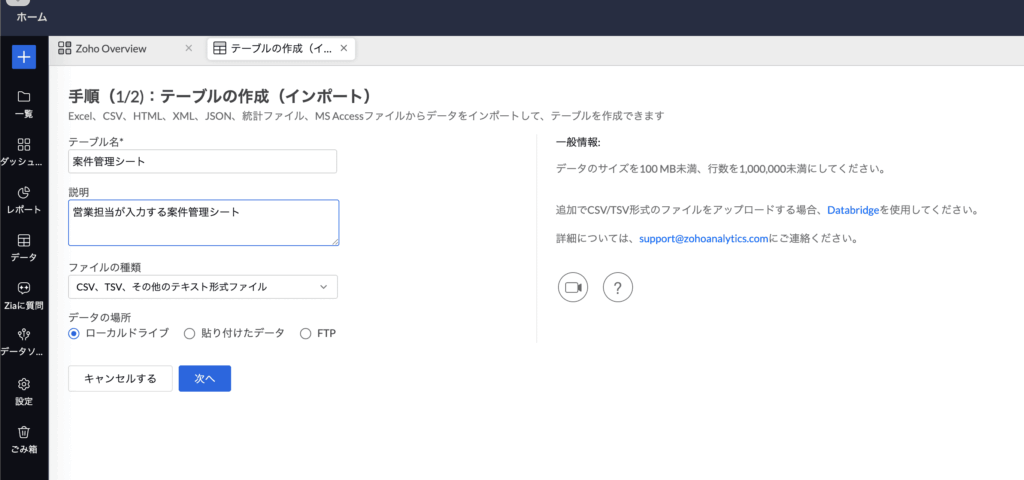Open the 設定 gear icon
Viewport: 1024px width, 480px height.
[24, 384]
